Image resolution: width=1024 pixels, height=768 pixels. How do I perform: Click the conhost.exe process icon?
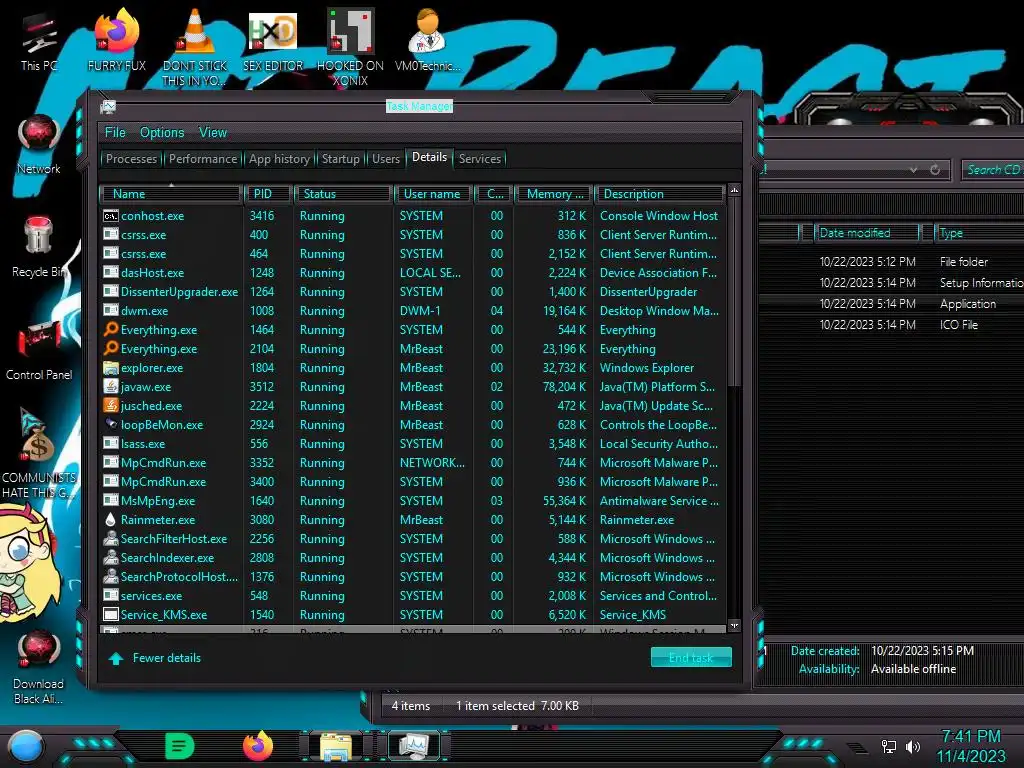(110, 216)
